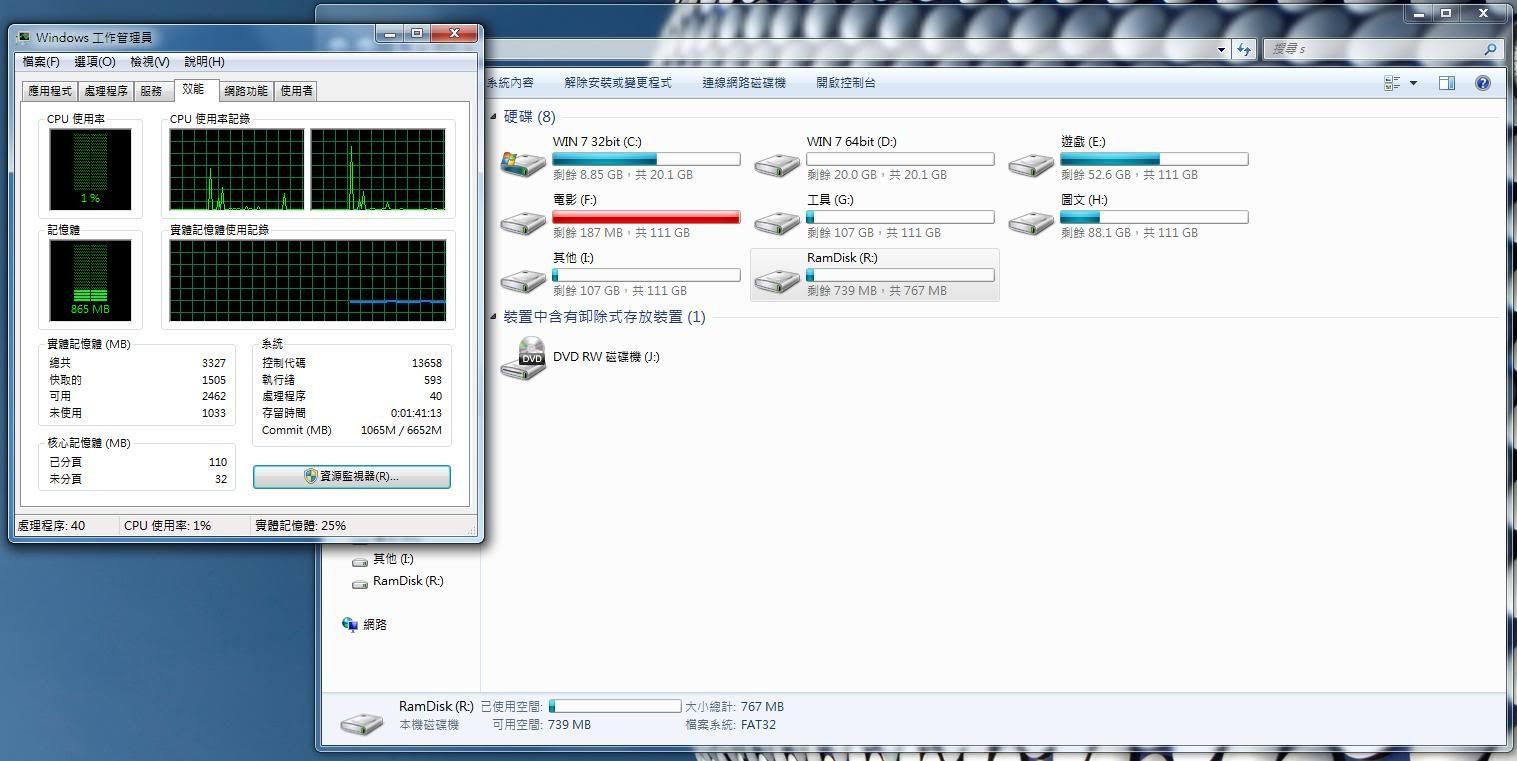
Task: Click status bar text CPU 使用率: 1%
Action: click(x=167, y=525)
